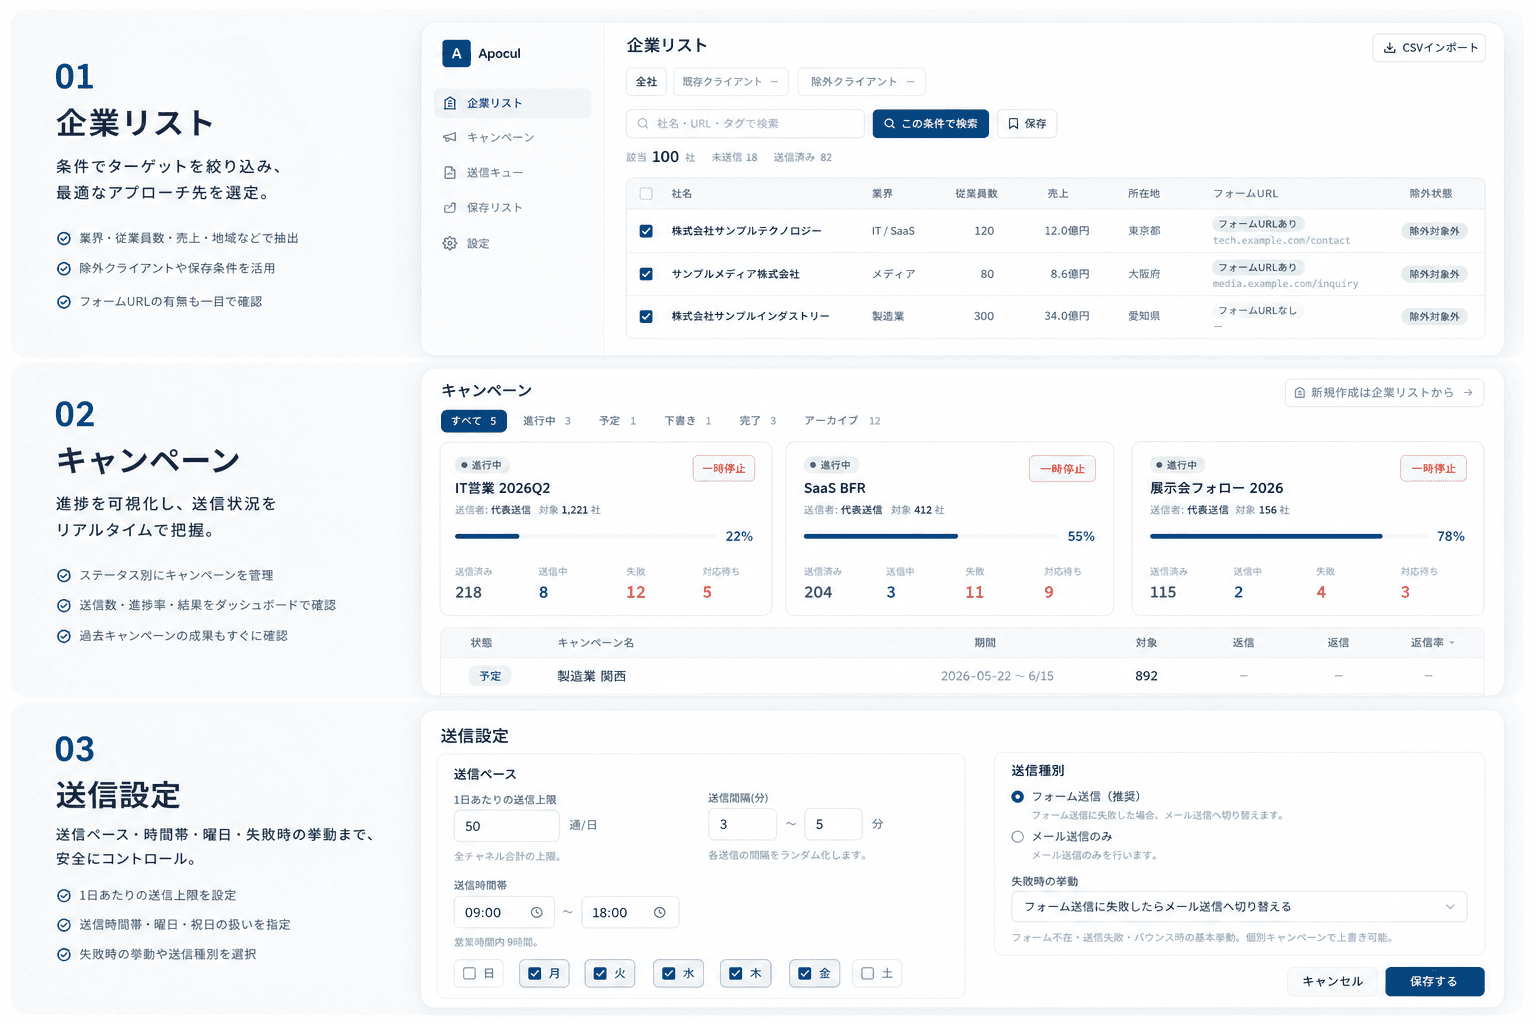1536x1024 pixels.
Task: Select メール送信のみ radio option
Action: (1017, 837)
